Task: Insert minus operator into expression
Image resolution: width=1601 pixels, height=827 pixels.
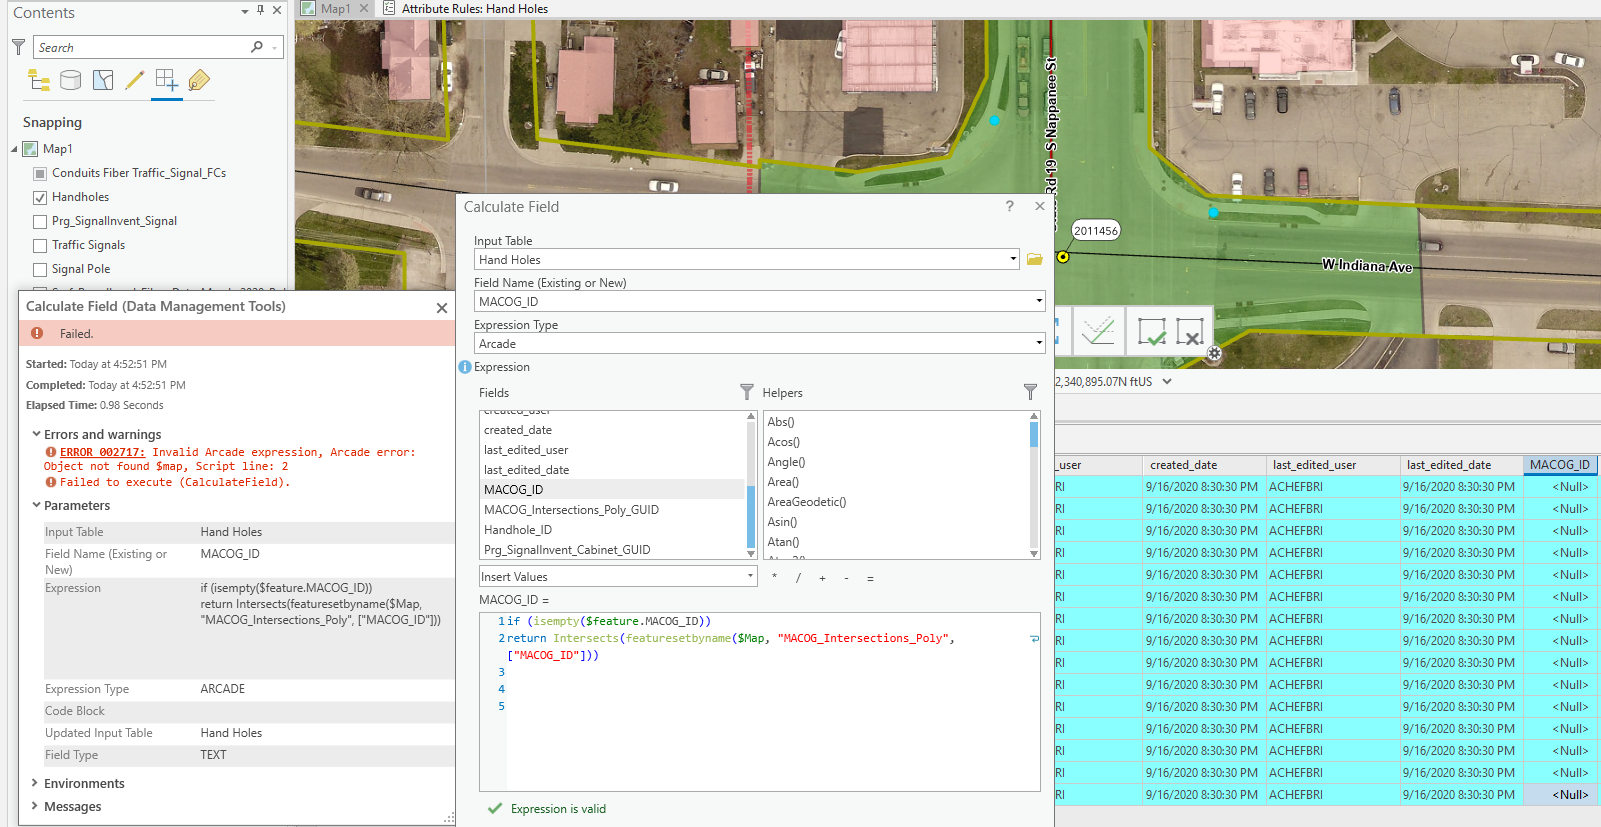Action: pyautogui.click(x=846, y=577)
